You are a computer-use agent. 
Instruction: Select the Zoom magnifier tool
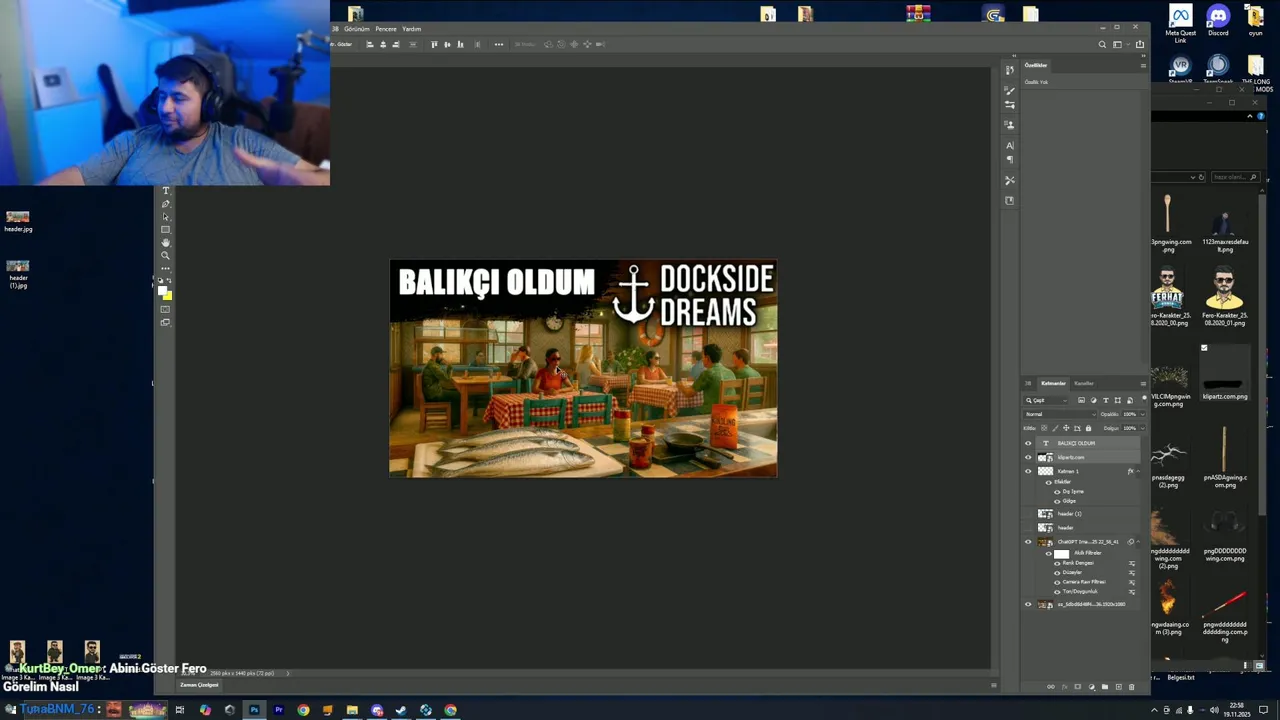(x=166, y=255)
